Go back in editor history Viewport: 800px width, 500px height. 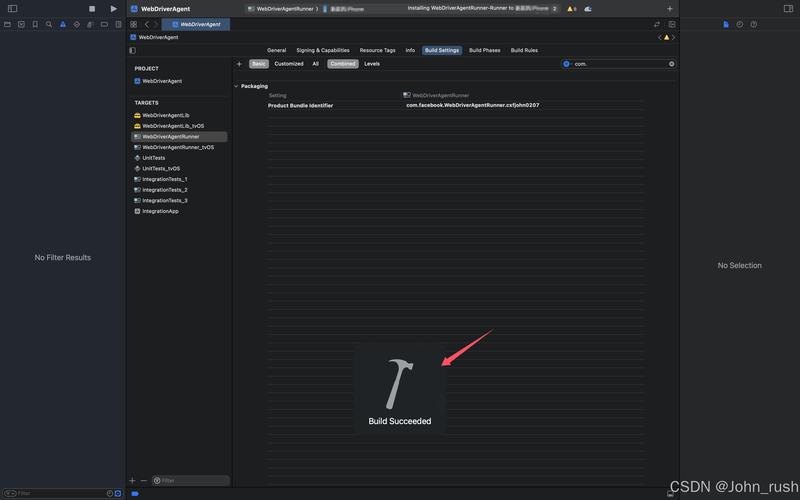[x=147, y=24]
